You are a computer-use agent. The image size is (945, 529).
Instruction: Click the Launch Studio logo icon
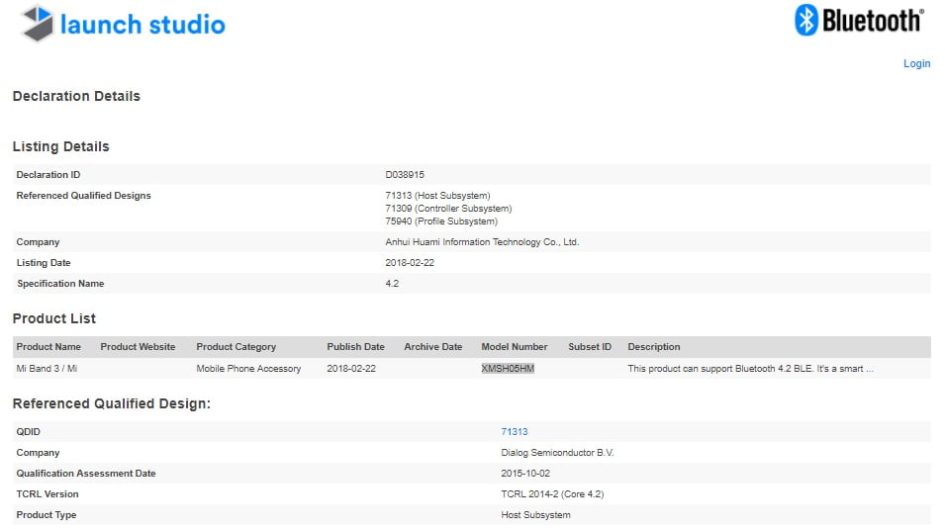37,23
